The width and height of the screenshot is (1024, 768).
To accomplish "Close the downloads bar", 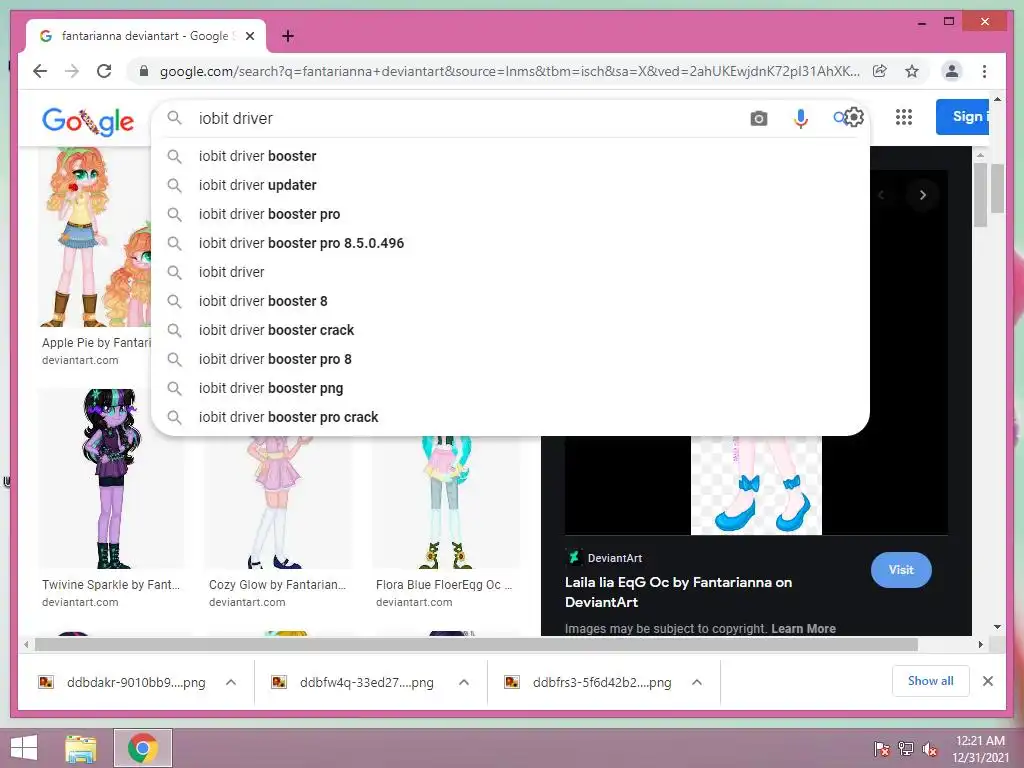I will click(987, 681).
